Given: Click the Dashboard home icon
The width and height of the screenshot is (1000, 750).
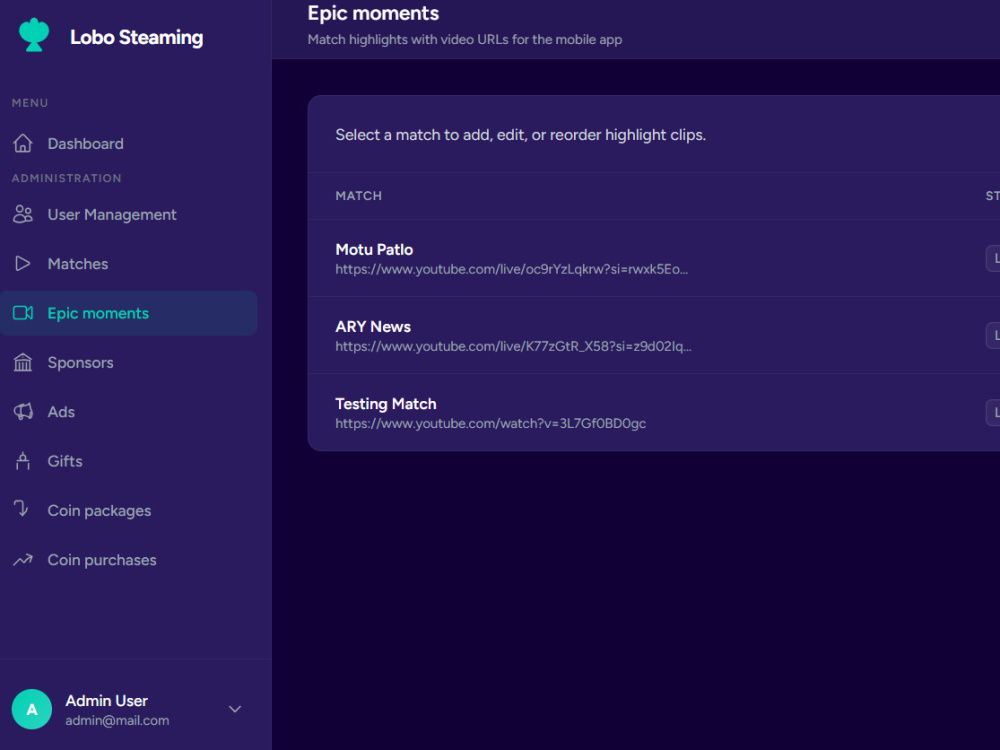Looking at the screenshot, I should coord(23,143).
